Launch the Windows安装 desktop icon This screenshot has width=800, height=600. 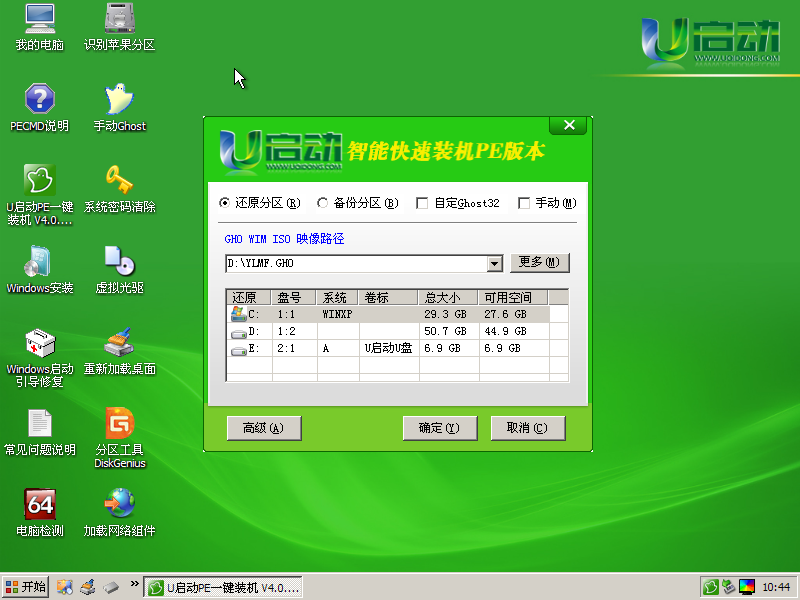coord(40,269)
